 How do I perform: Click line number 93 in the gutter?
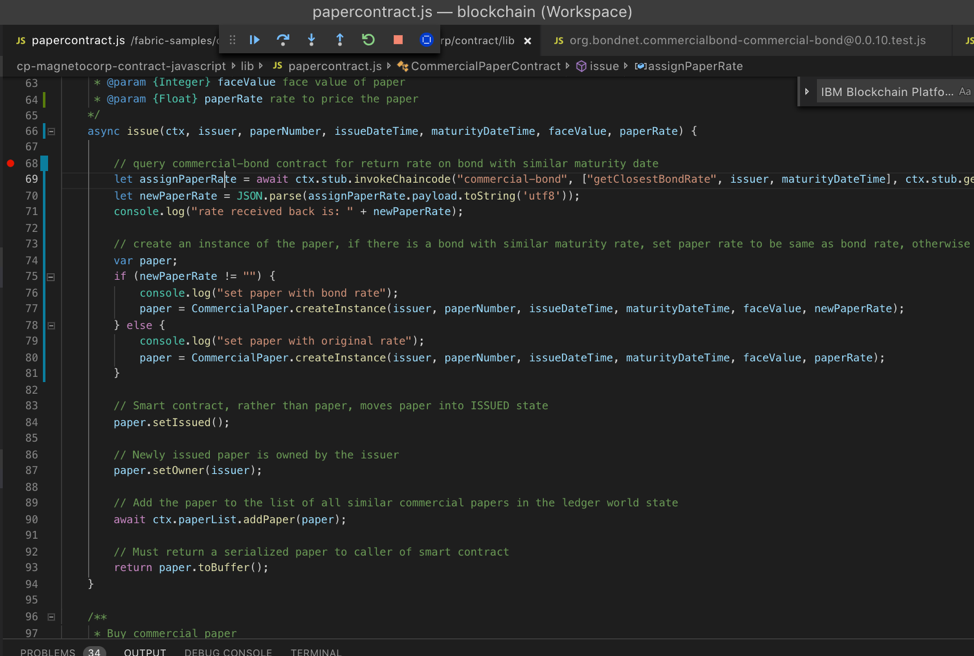[x=32, y=568]
